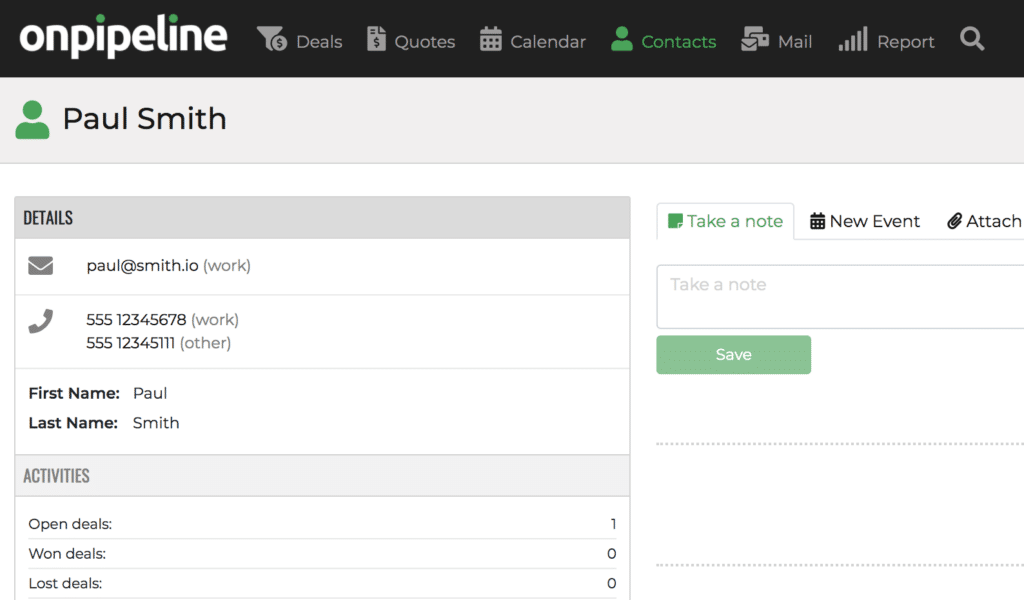The image size is (1024, 600).
Task: Click the Open deals count row
Action: 322,524
